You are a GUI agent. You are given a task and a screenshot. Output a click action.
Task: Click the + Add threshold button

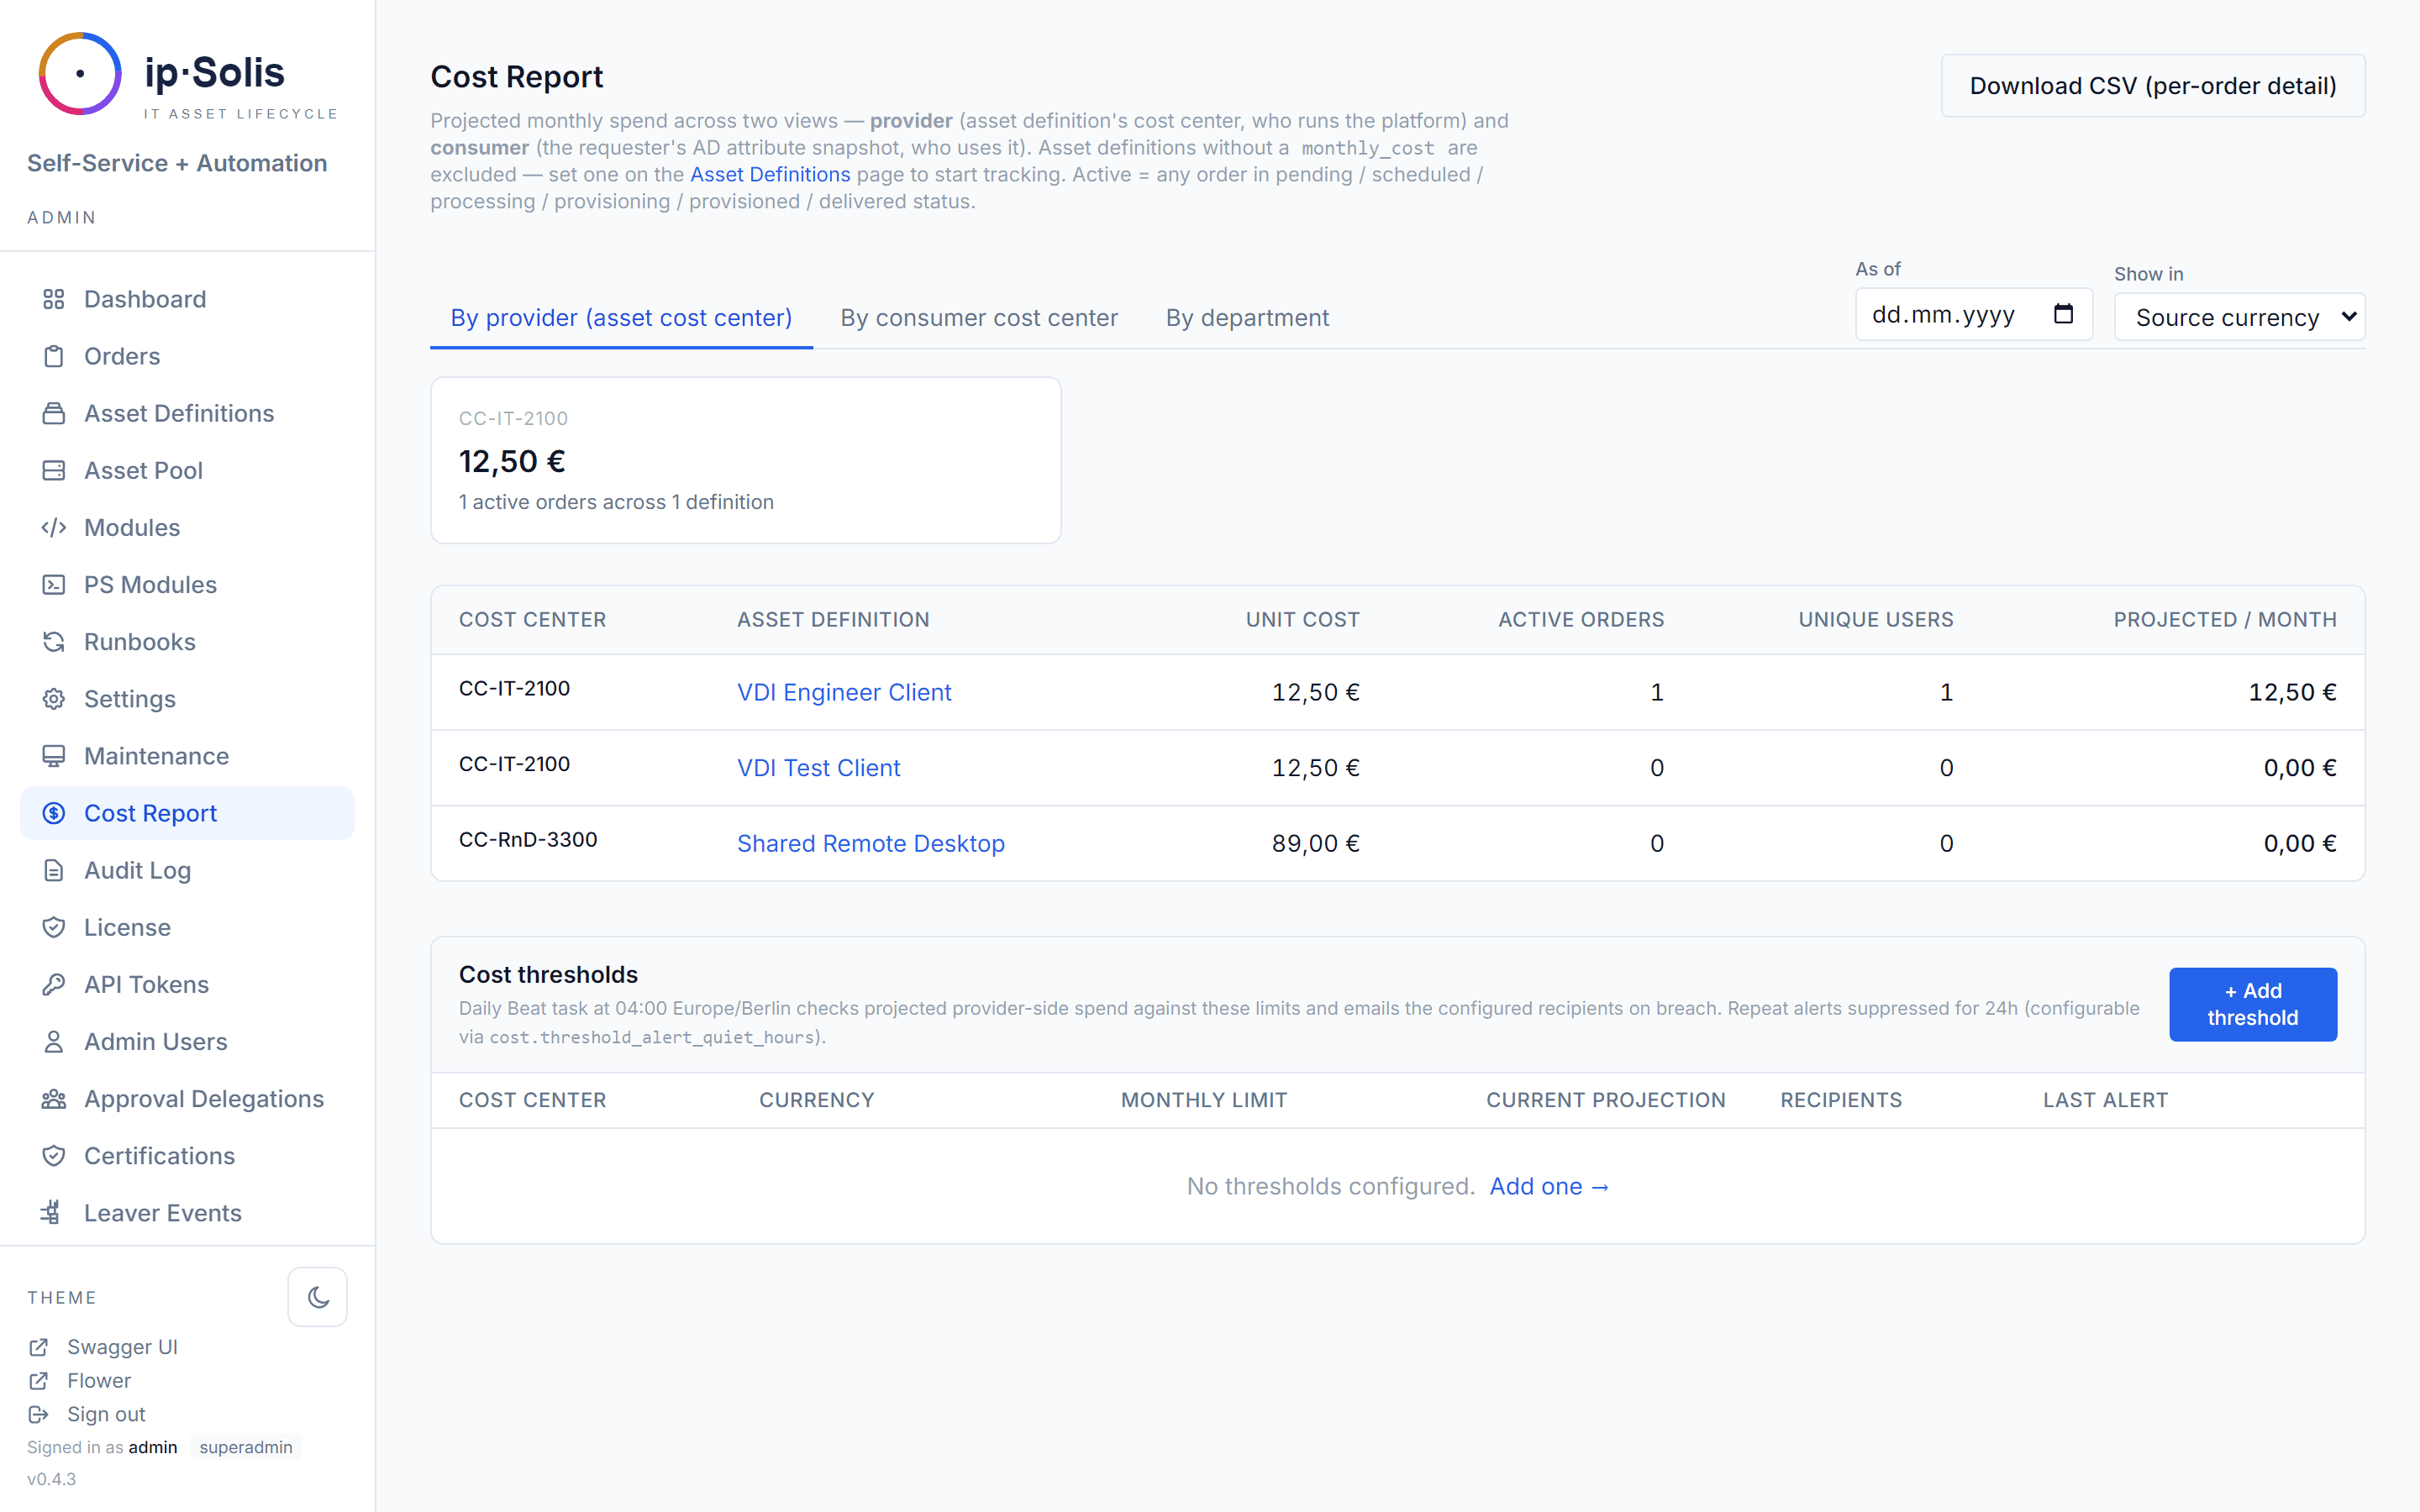coord(2252,1004)
